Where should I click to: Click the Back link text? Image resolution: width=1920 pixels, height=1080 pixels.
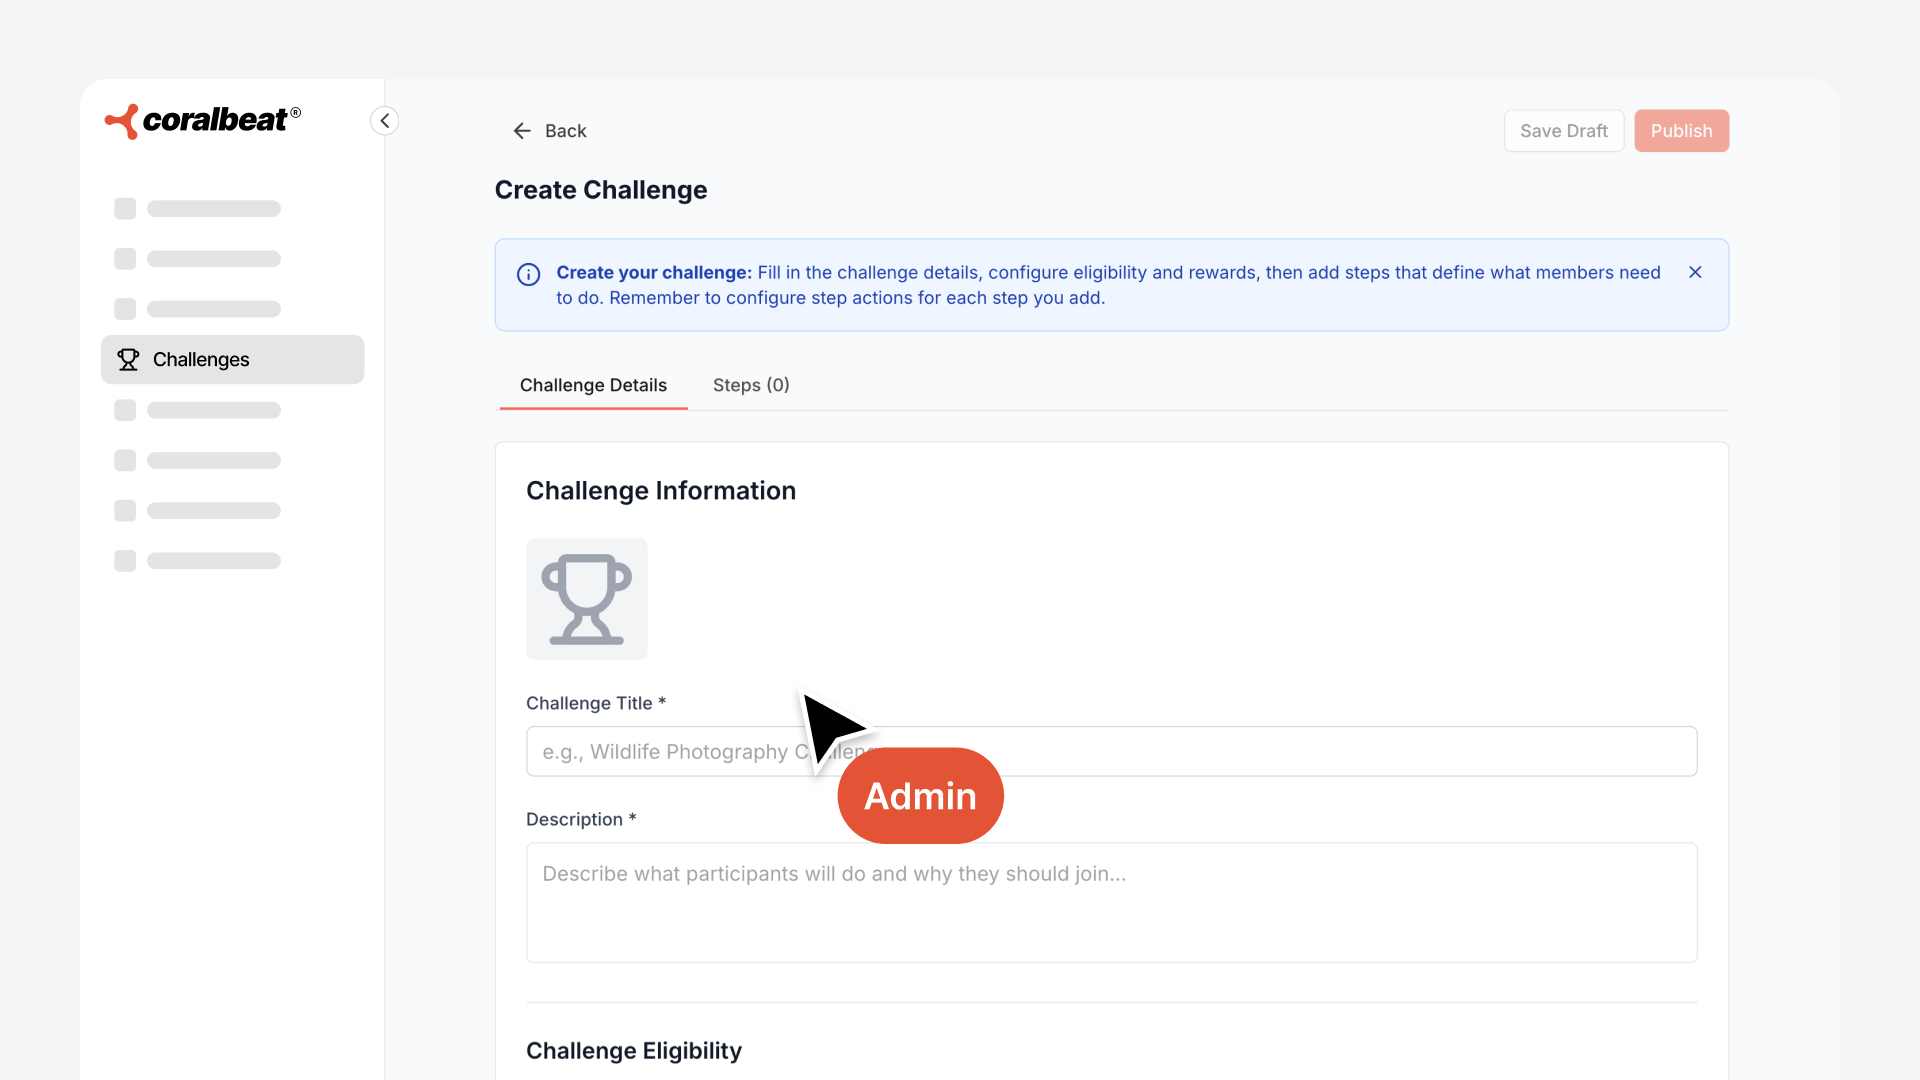click(x=565, y=131)
